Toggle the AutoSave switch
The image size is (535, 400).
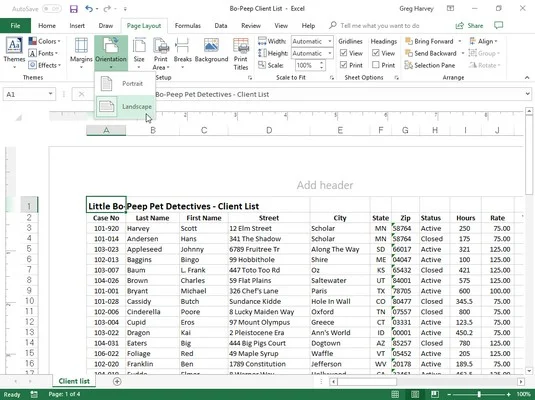(52, 9)
